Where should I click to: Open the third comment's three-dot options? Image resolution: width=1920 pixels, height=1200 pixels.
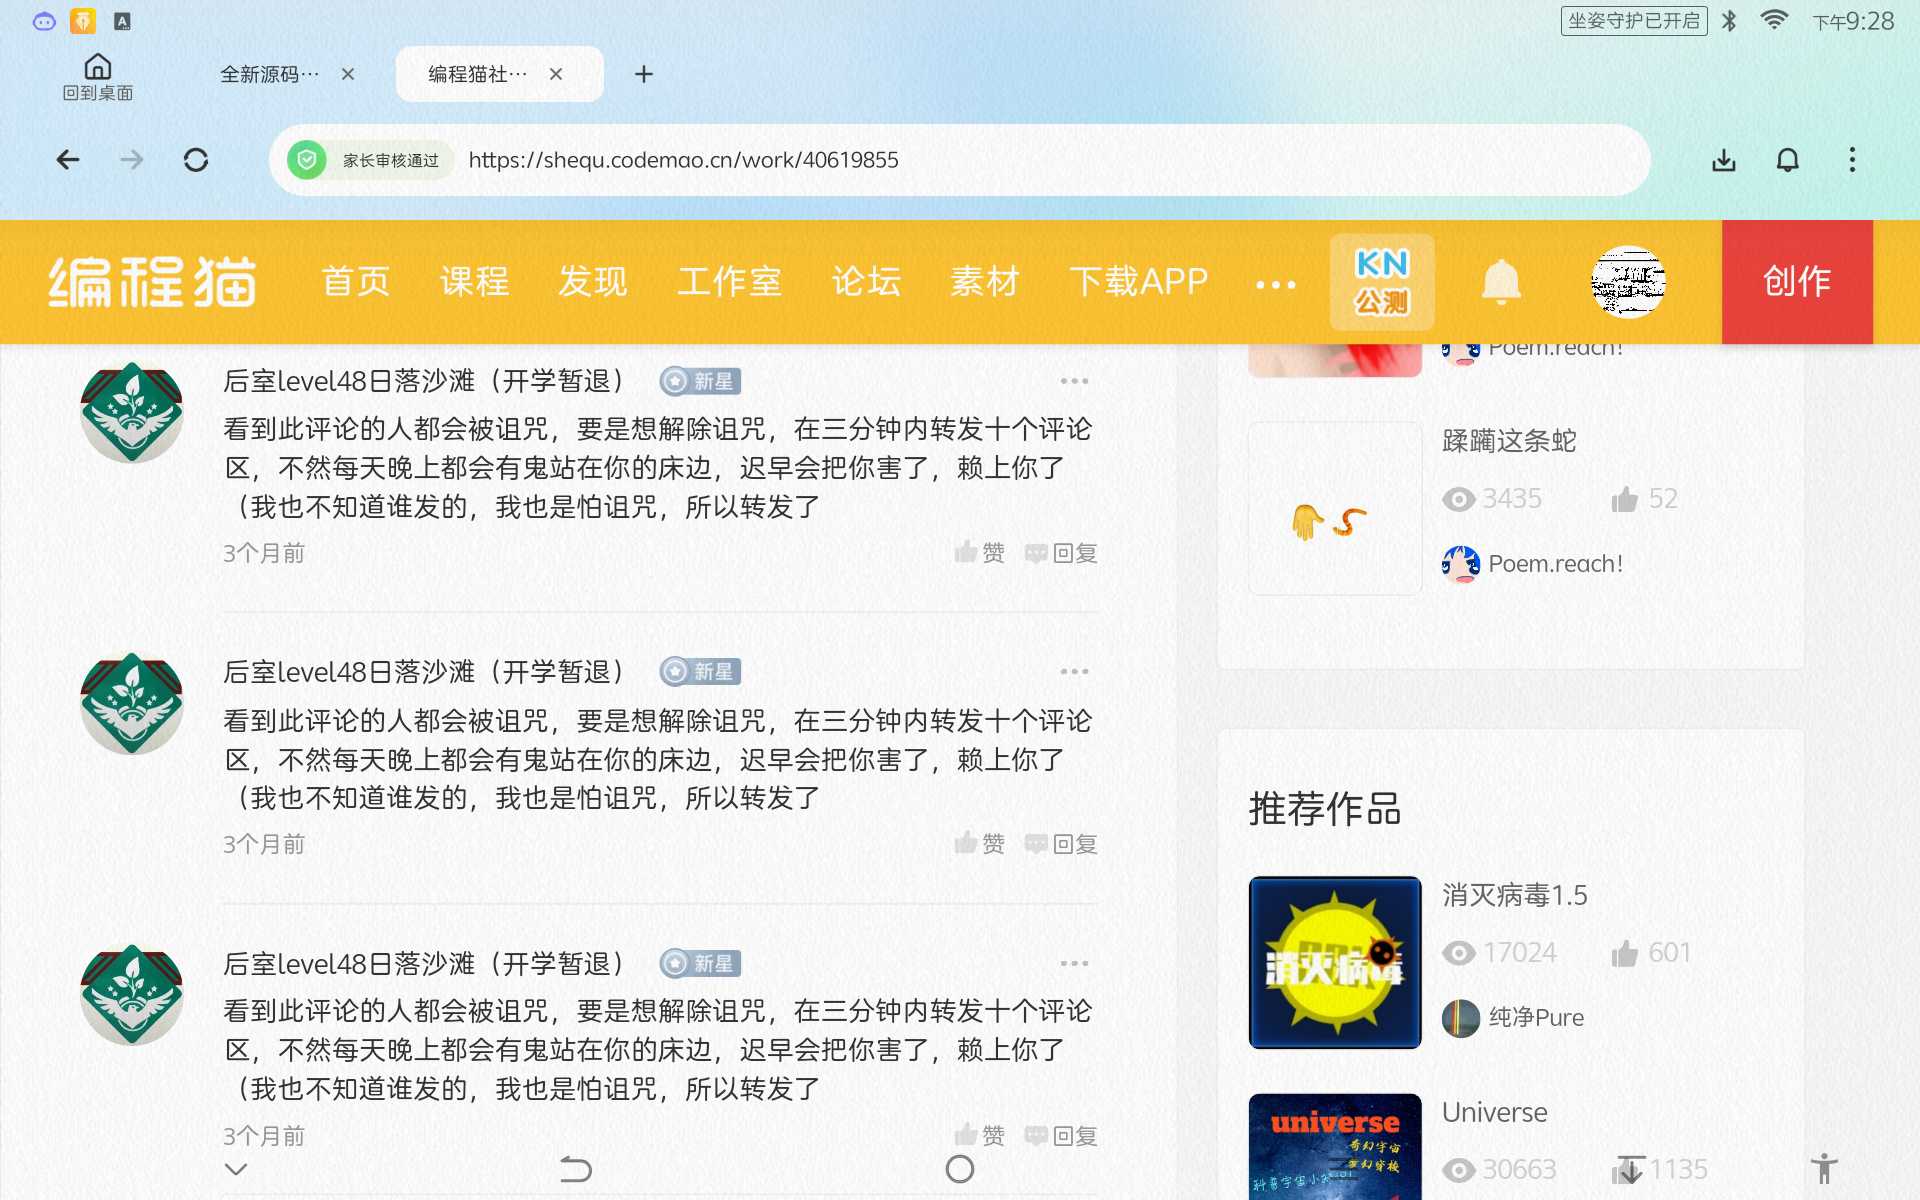coord(1075,963)
